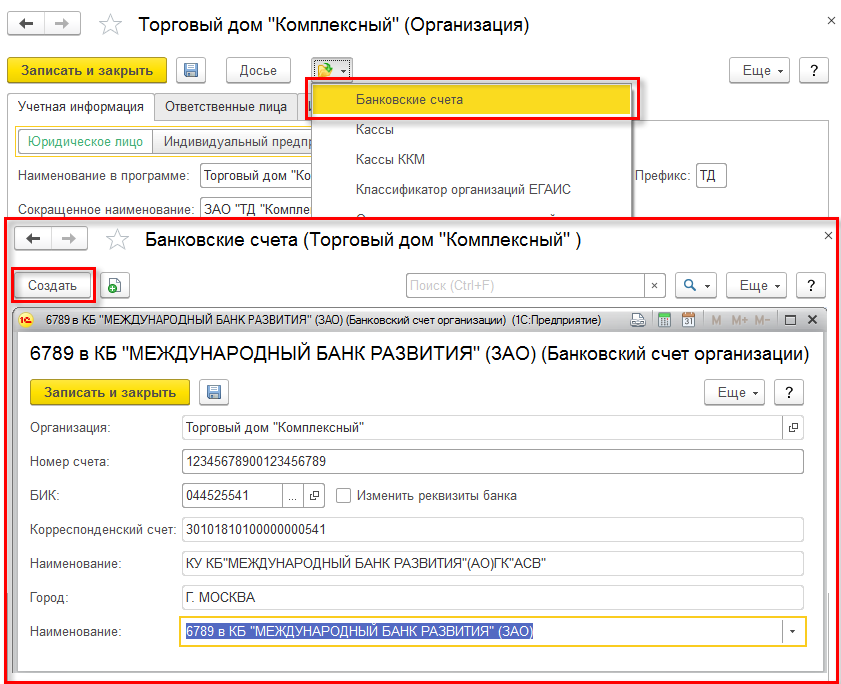
Task: Click the Поиск (Ctrl+F) search field
Action: [525, 285]
